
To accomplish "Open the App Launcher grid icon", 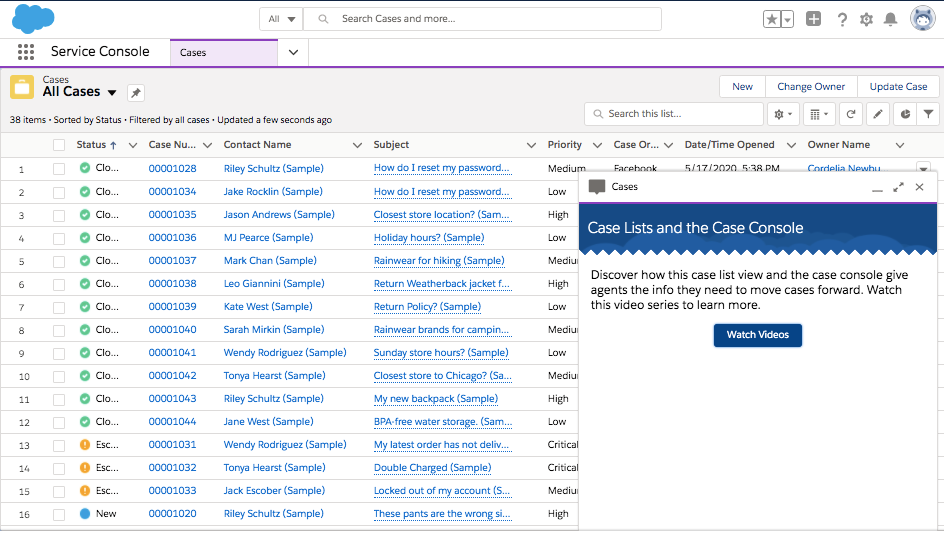I will (x=26, y=52).
